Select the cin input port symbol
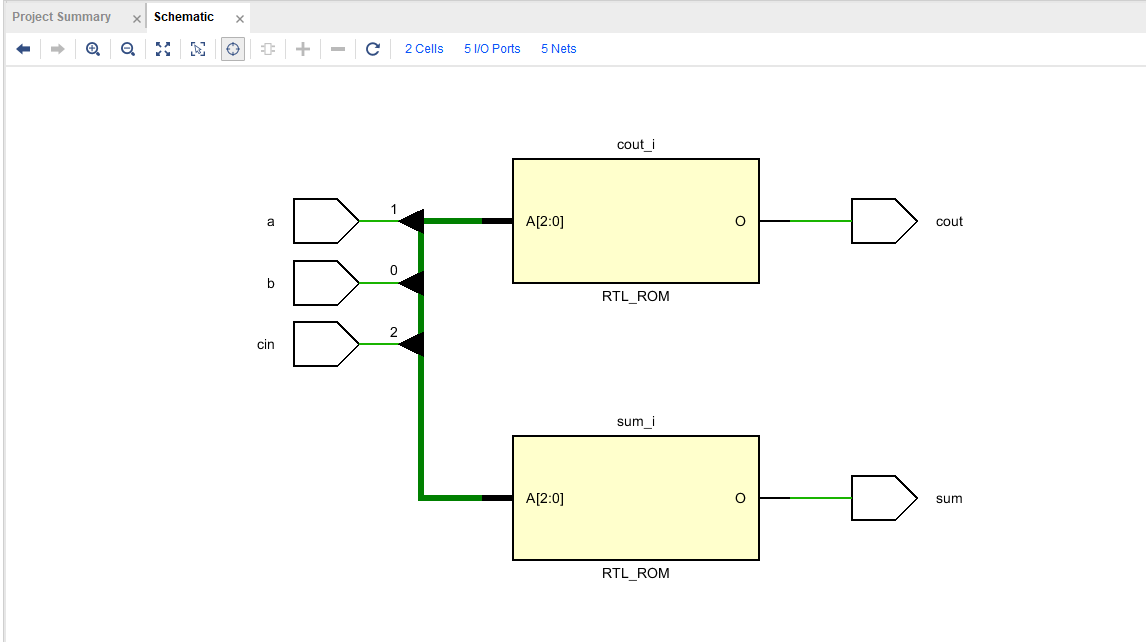This screenshot has width=1146, height=642. click(x=324, y=344)
